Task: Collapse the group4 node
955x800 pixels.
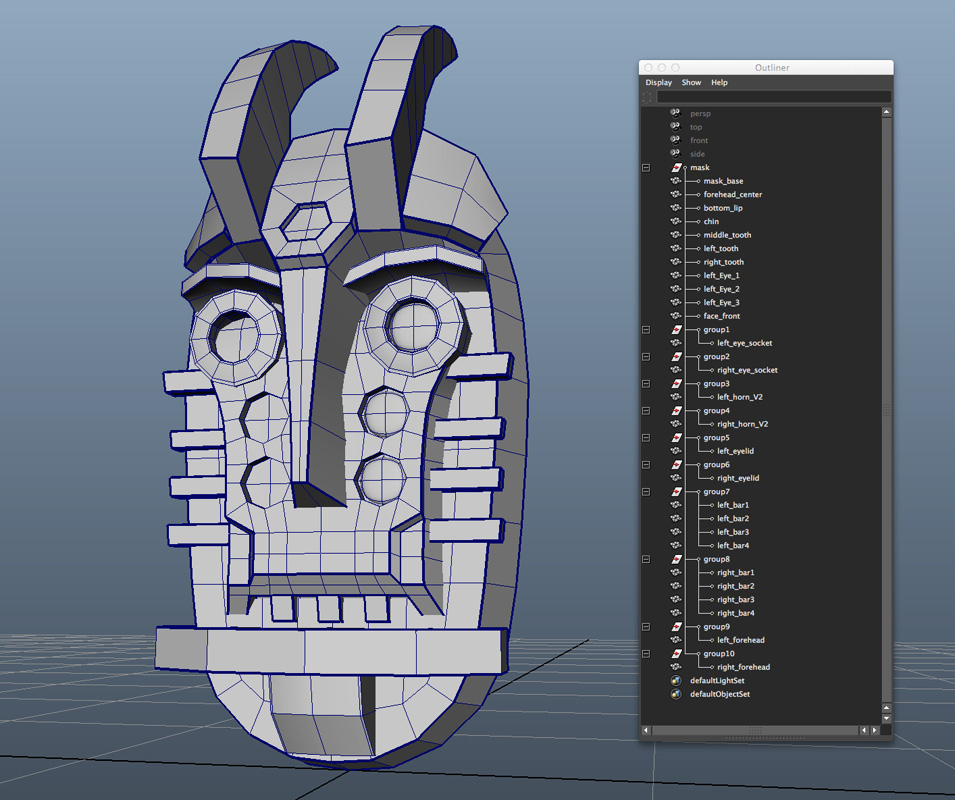Action: point(646,410)
